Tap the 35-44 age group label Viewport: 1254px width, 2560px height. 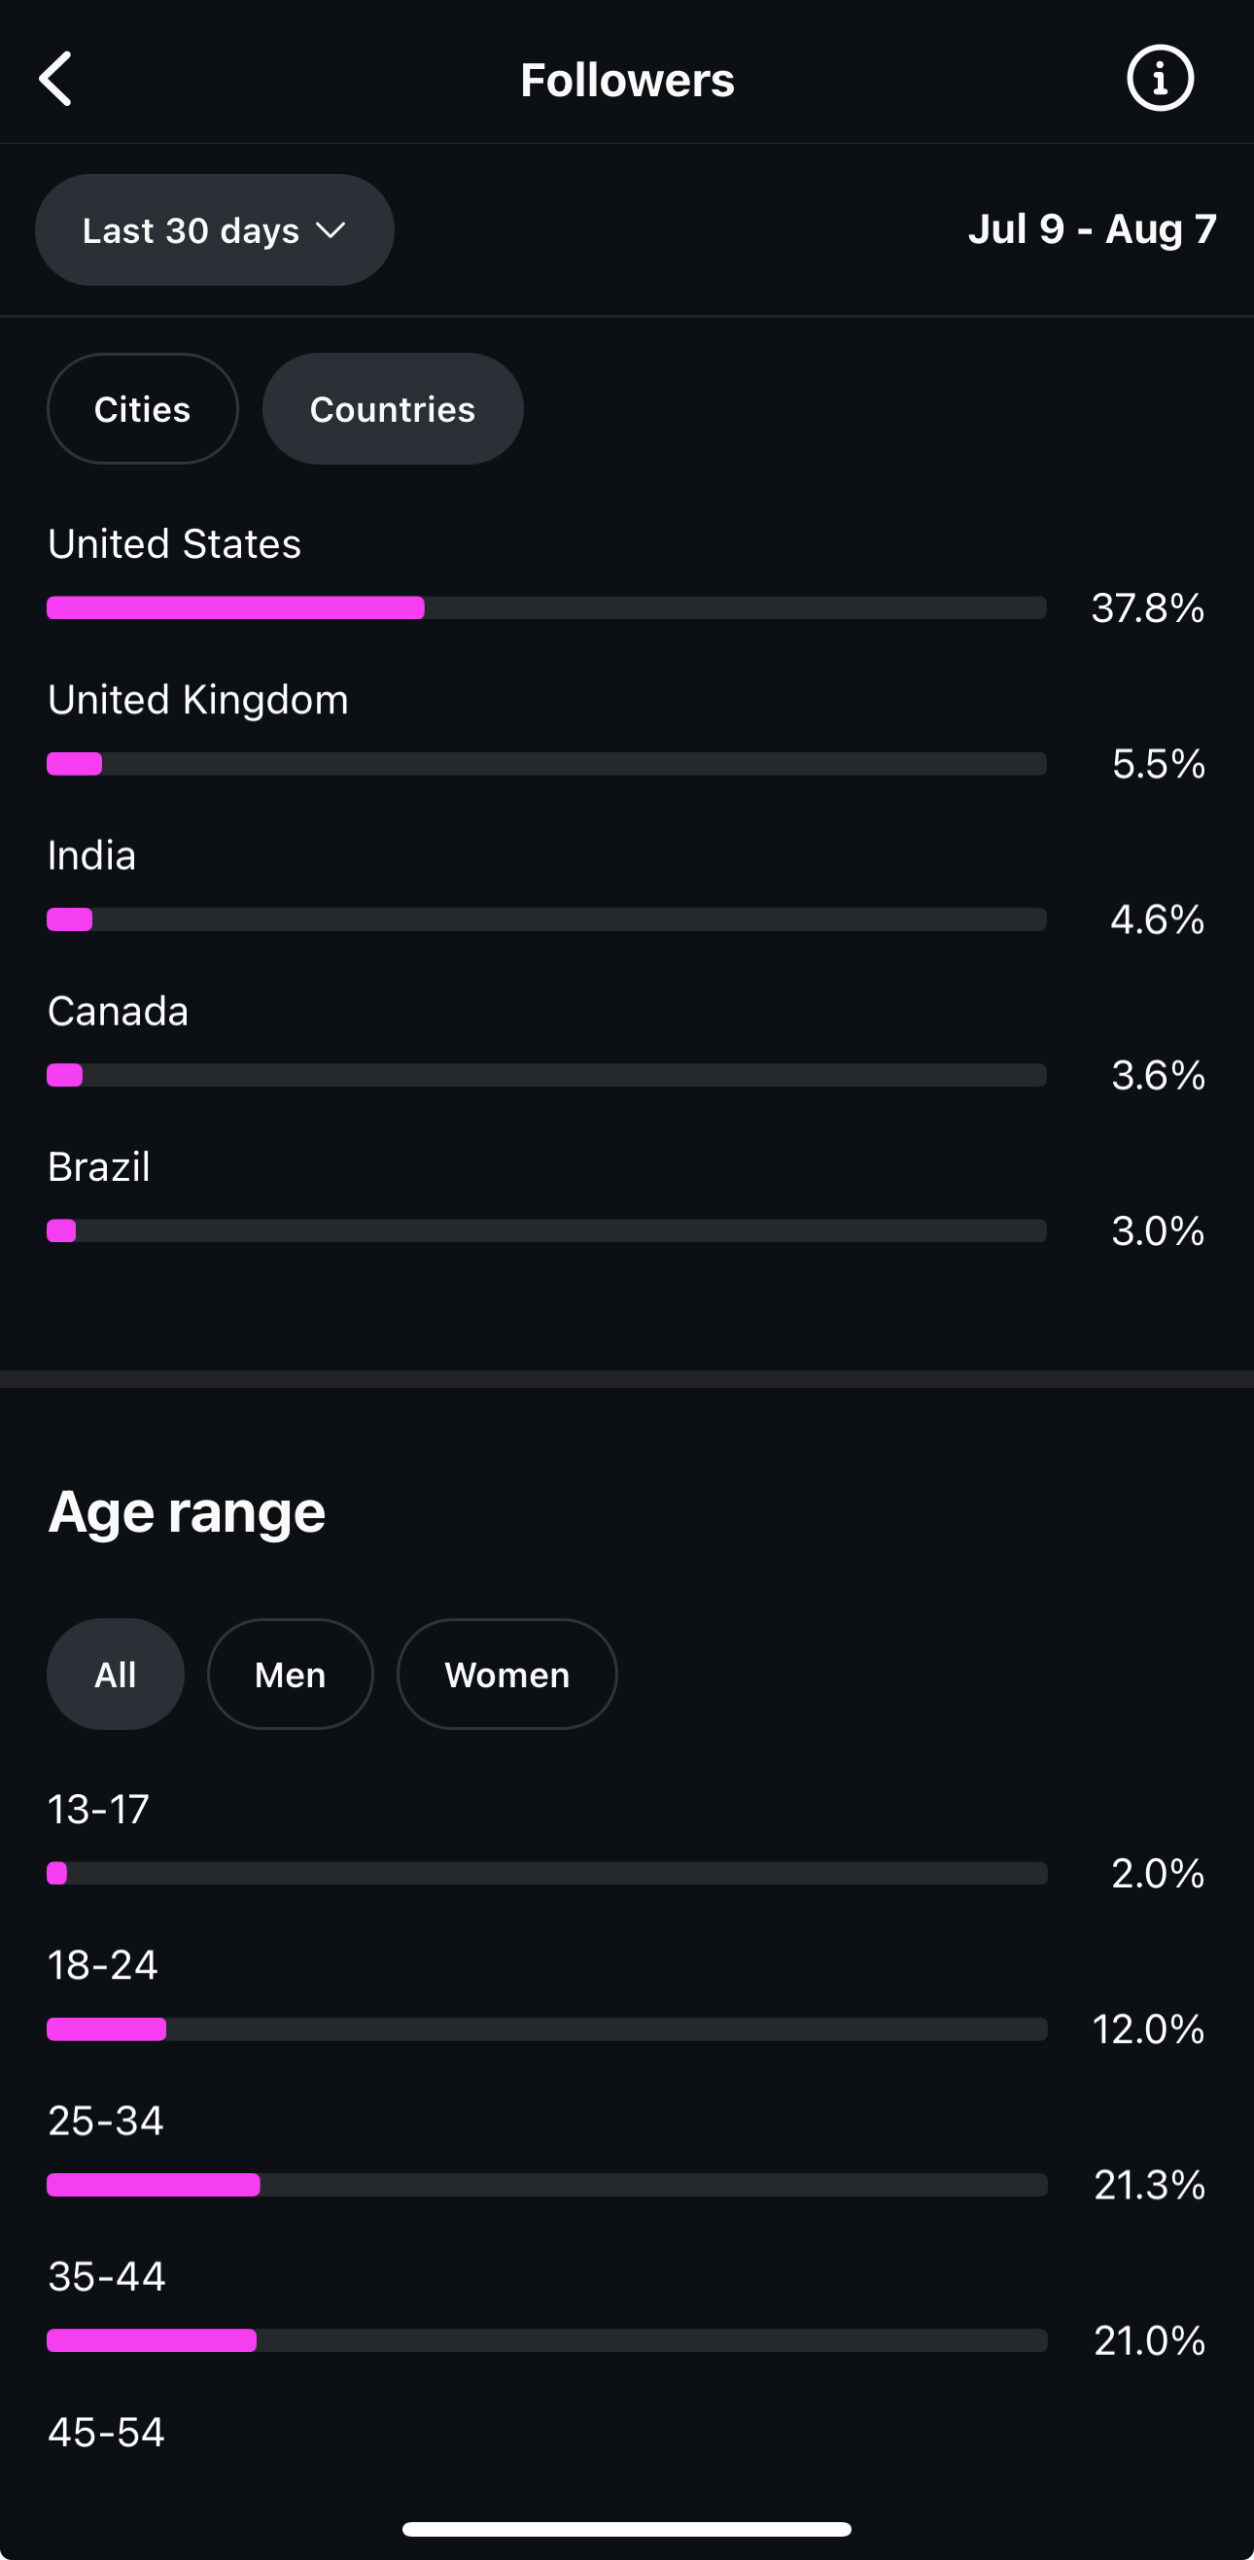point(107,2277)
